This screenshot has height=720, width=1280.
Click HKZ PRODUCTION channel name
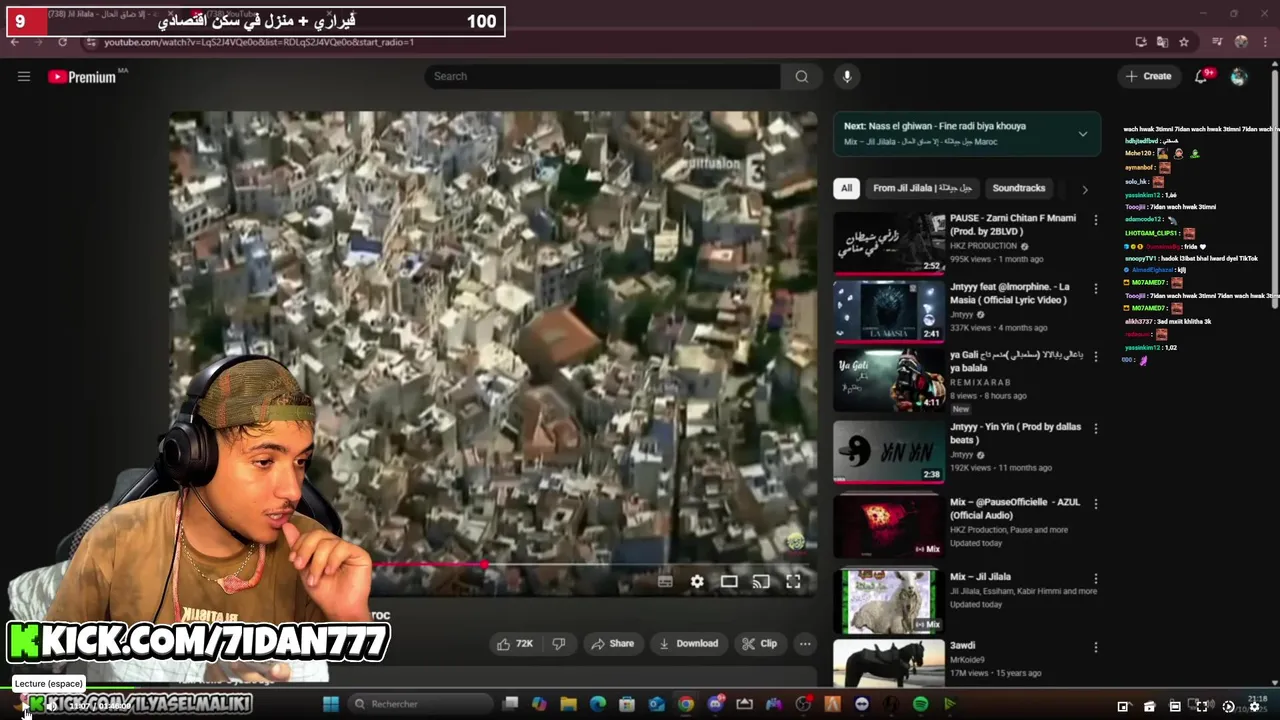[x=983, y=246]
